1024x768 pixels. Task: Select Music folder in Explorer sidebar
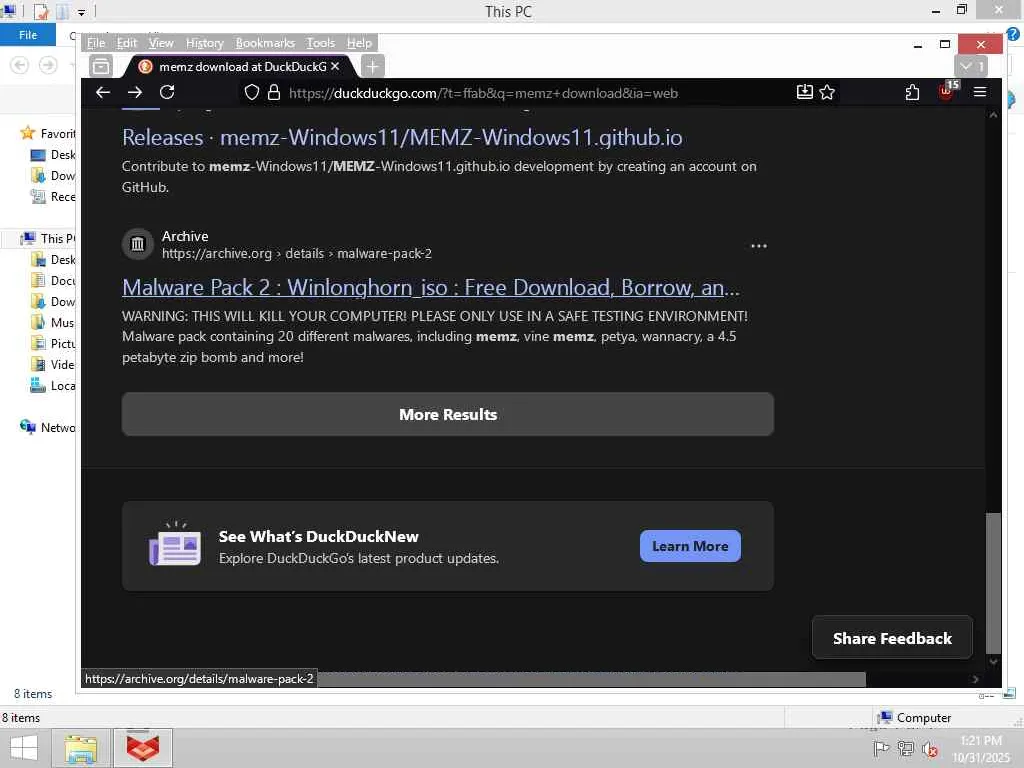click(x=53, y=323)
